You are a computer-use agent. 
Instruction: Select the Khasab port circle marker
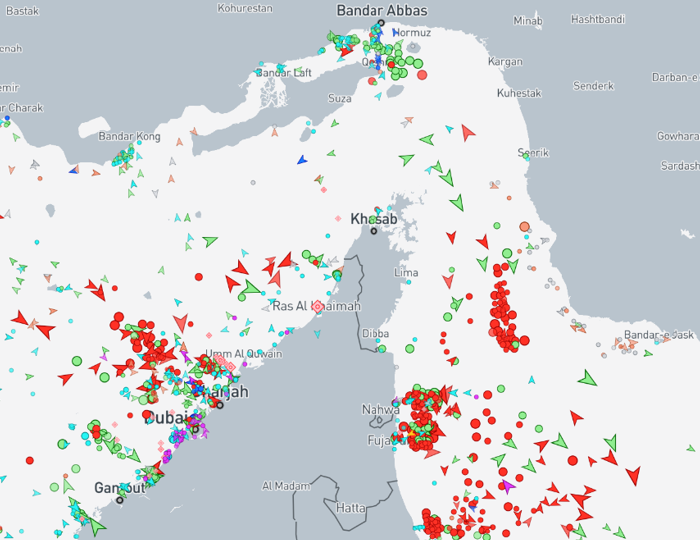(x=374, y=231)
